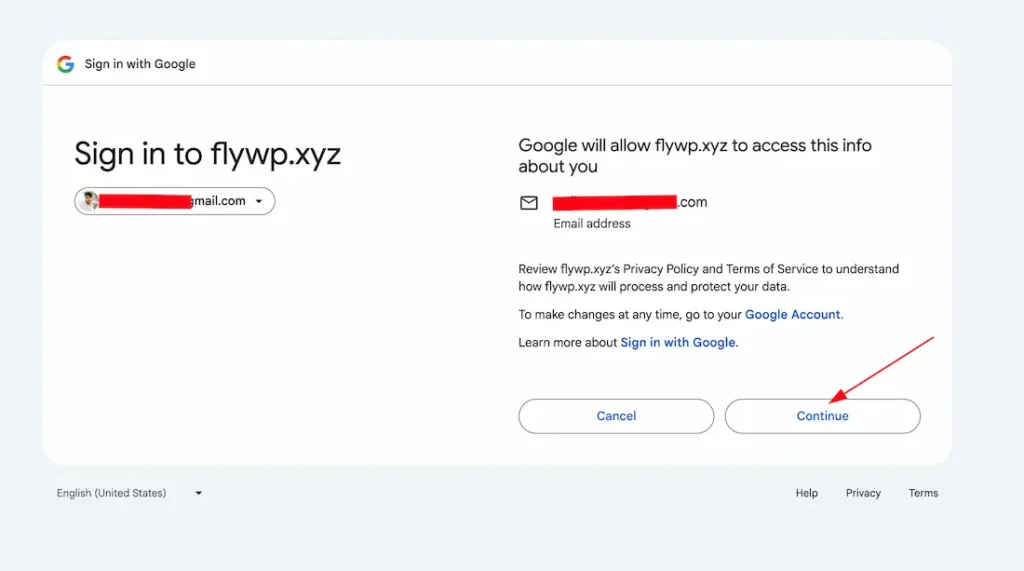Expand the account chooser dropdown arrow
This screenshot has width=1024, height=571.
tap(259, 202)
